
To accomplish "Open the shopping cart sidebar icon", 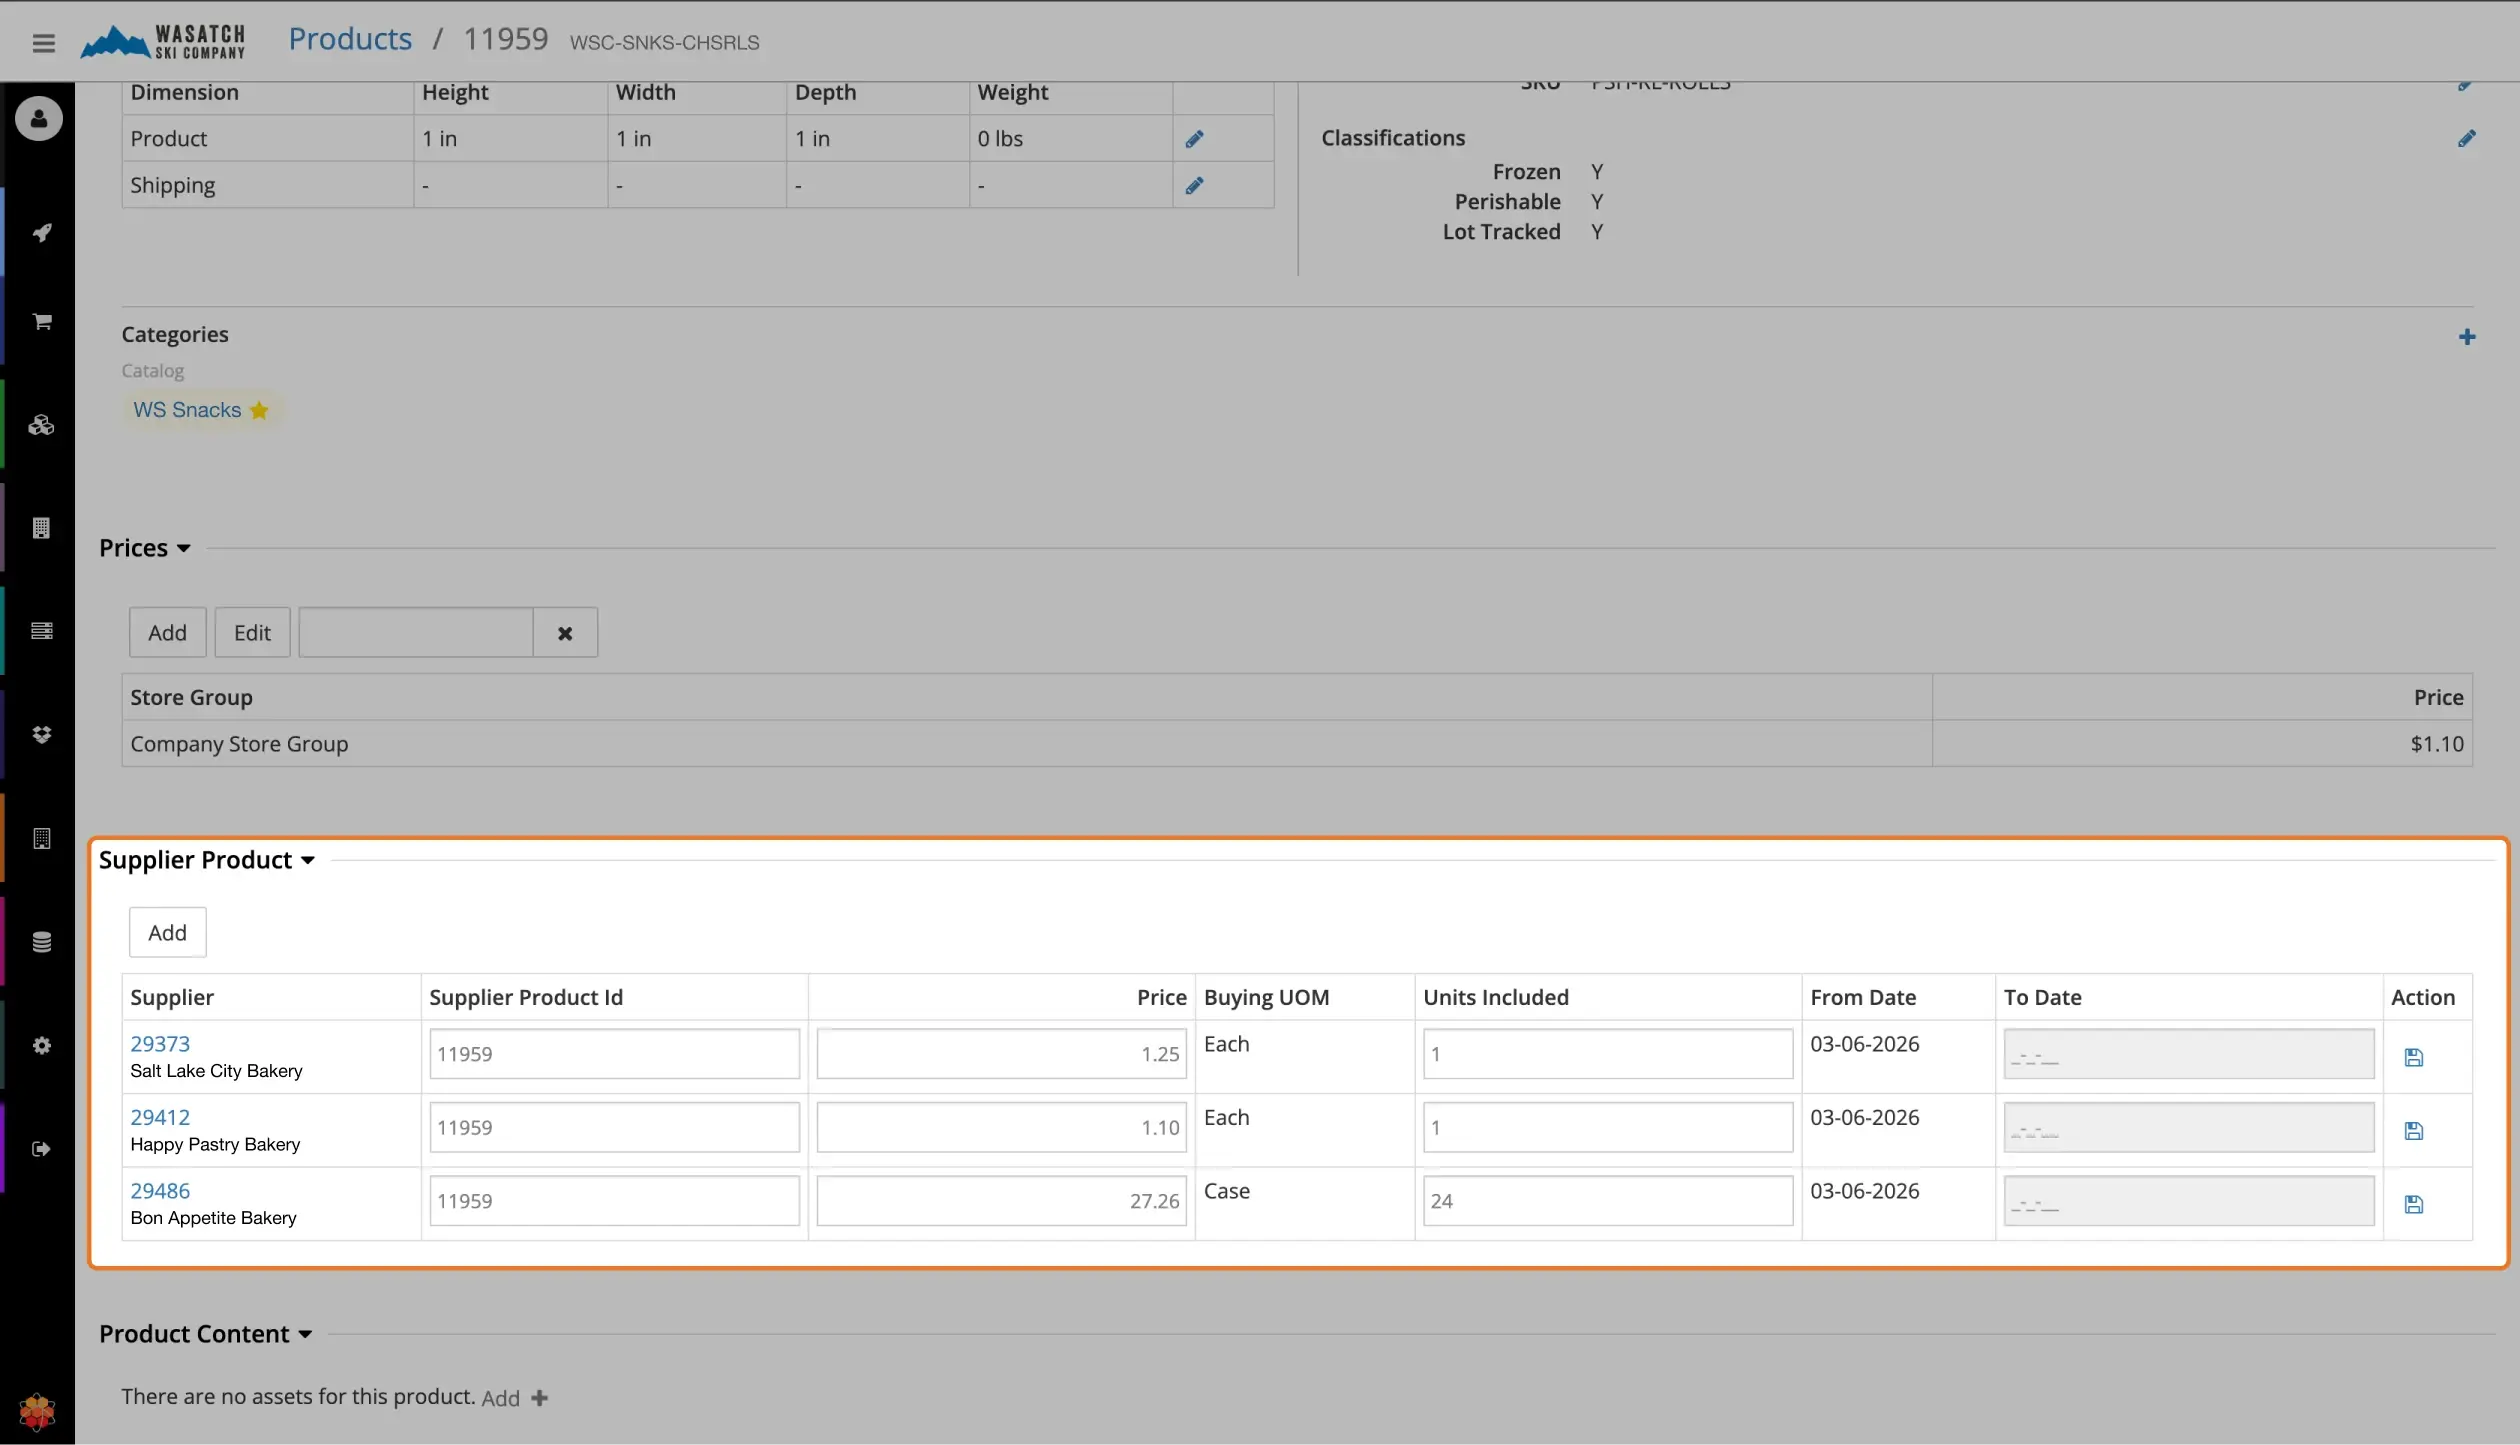I will (x=41, y=321).
